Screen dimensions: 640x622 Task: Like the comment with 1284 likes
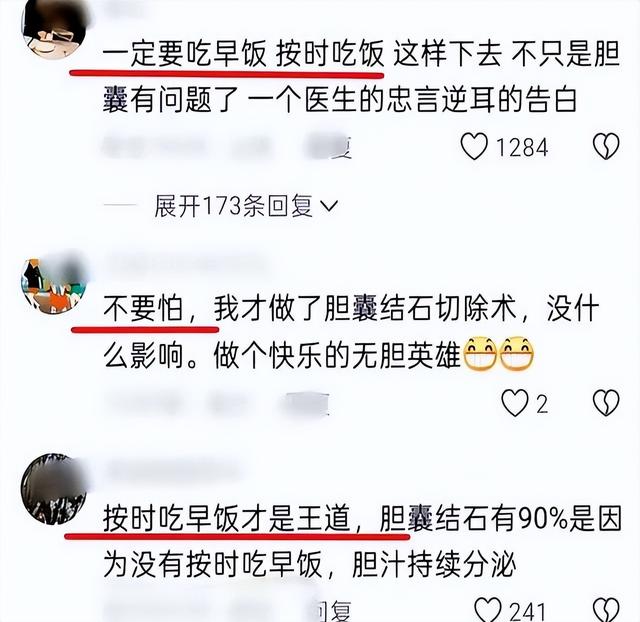[x=474, y=146]
